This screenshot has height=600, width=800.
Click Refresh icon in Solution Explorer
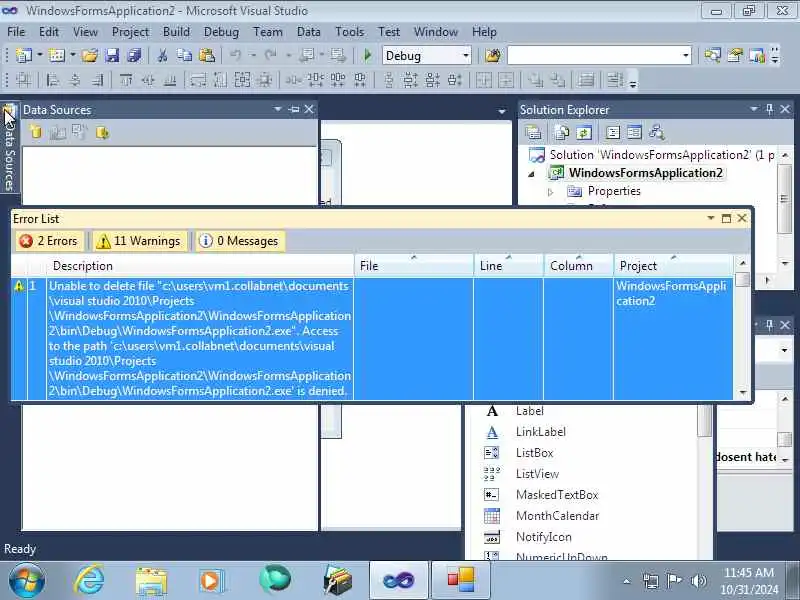click(584, 133)
